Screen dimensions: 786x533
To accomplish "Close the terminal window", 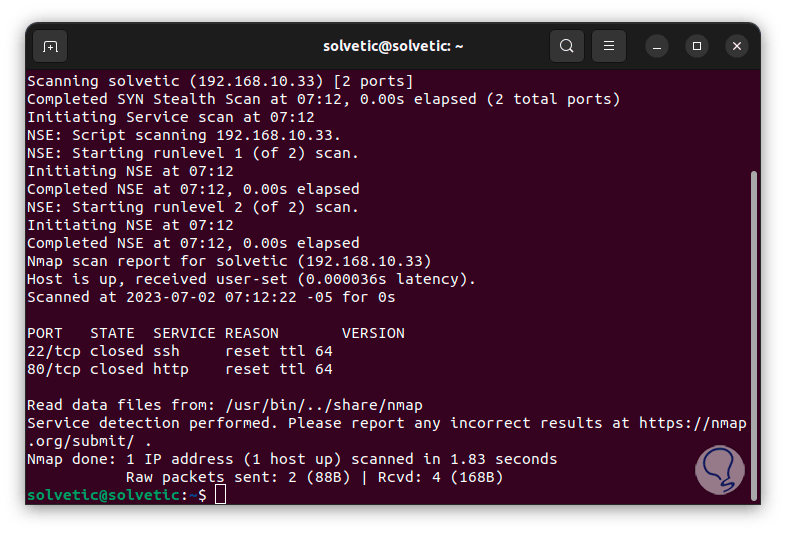I will (737, 46).
